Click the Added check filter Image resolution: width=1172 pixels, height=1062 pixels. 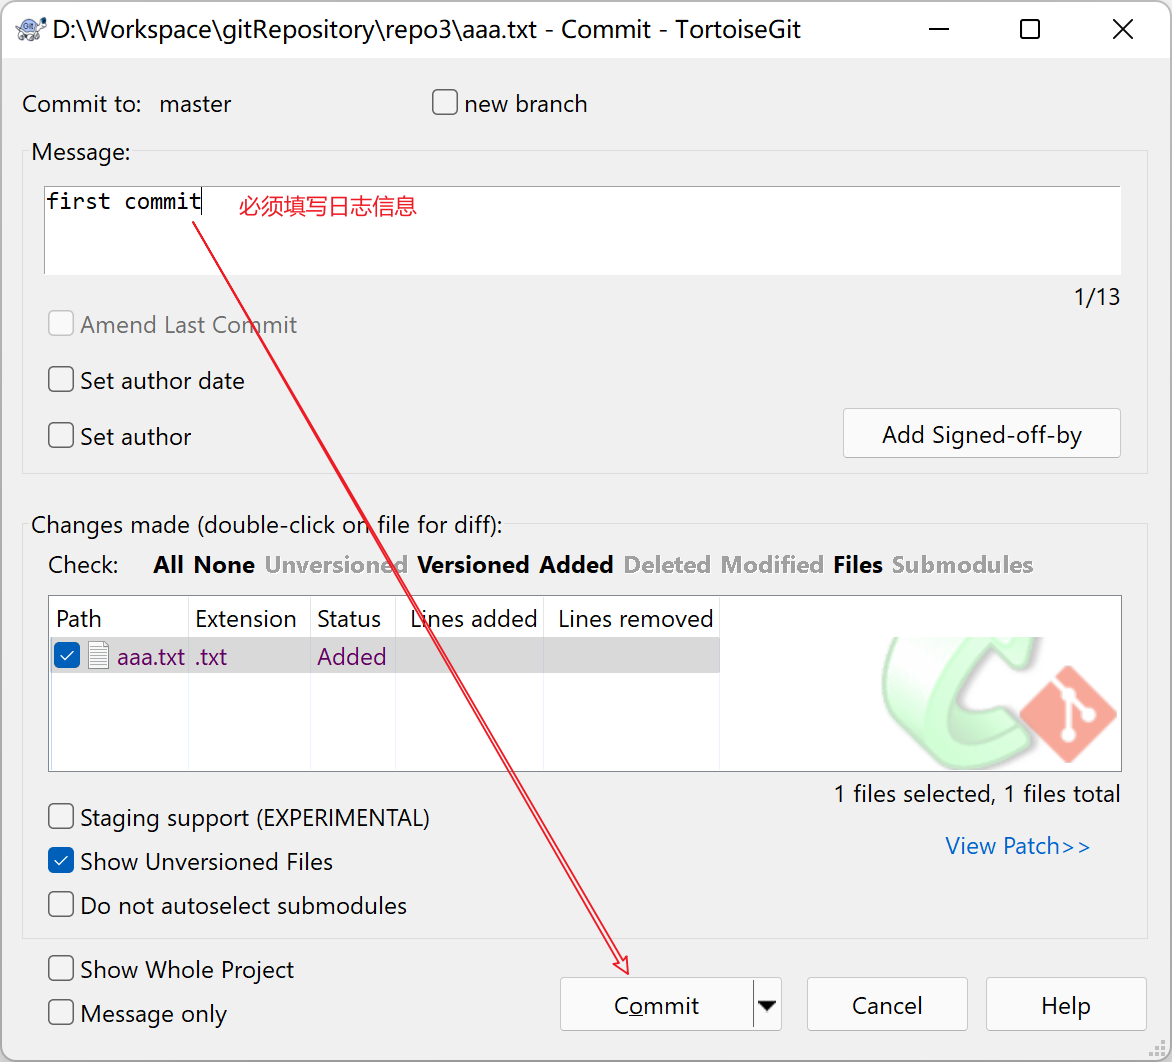(x=576, y=565)
